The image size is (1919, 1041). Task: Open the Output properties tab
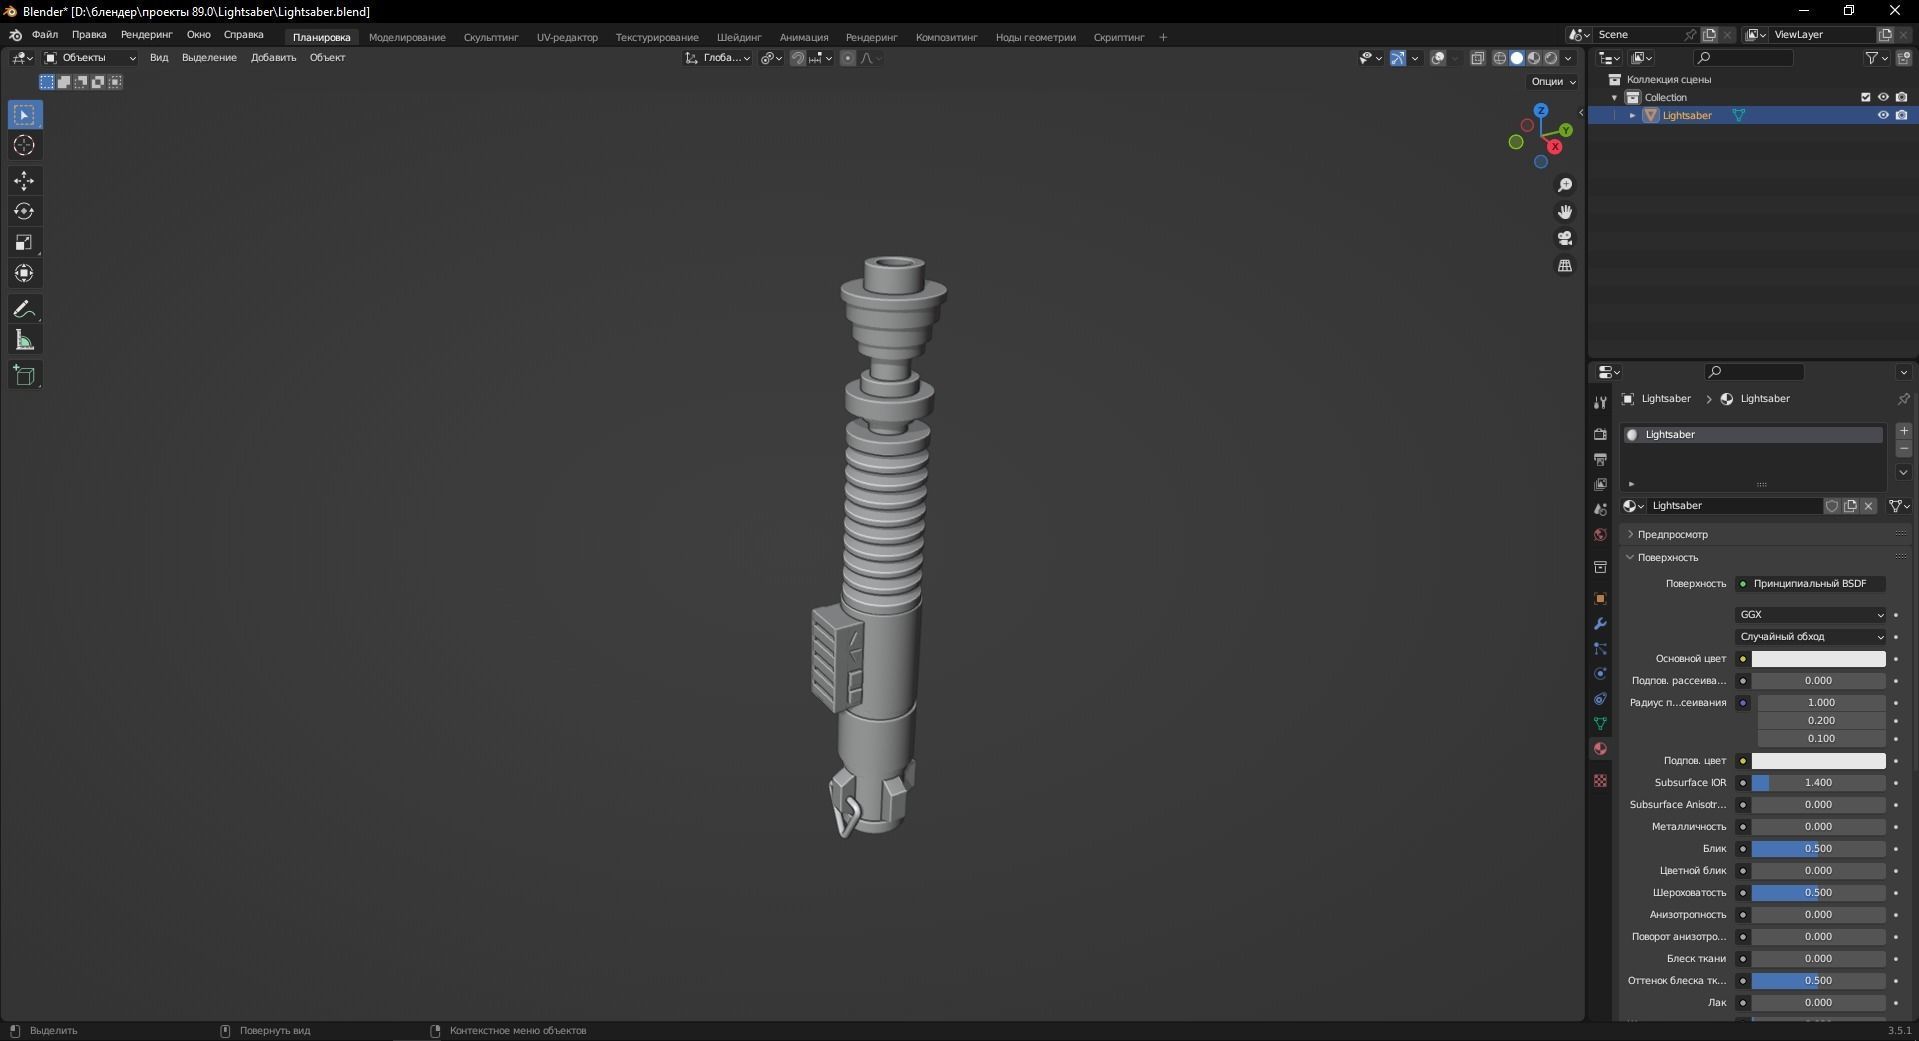click(1600, 459)
